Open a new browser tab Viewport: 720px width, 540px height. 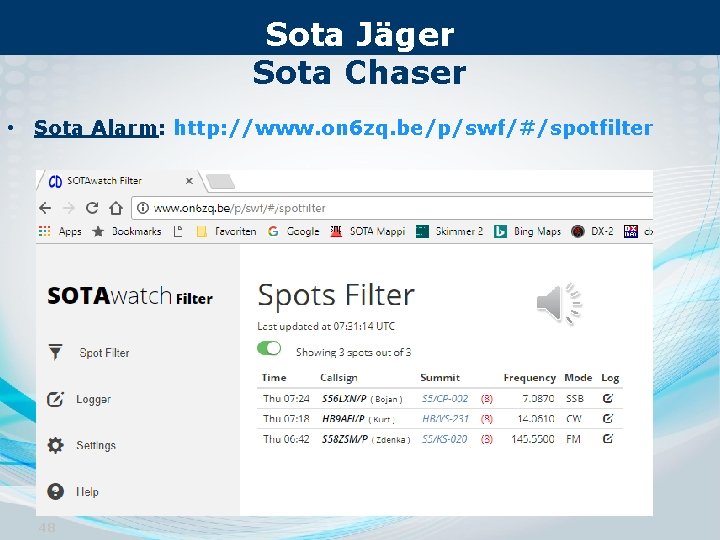pos(220,182)
